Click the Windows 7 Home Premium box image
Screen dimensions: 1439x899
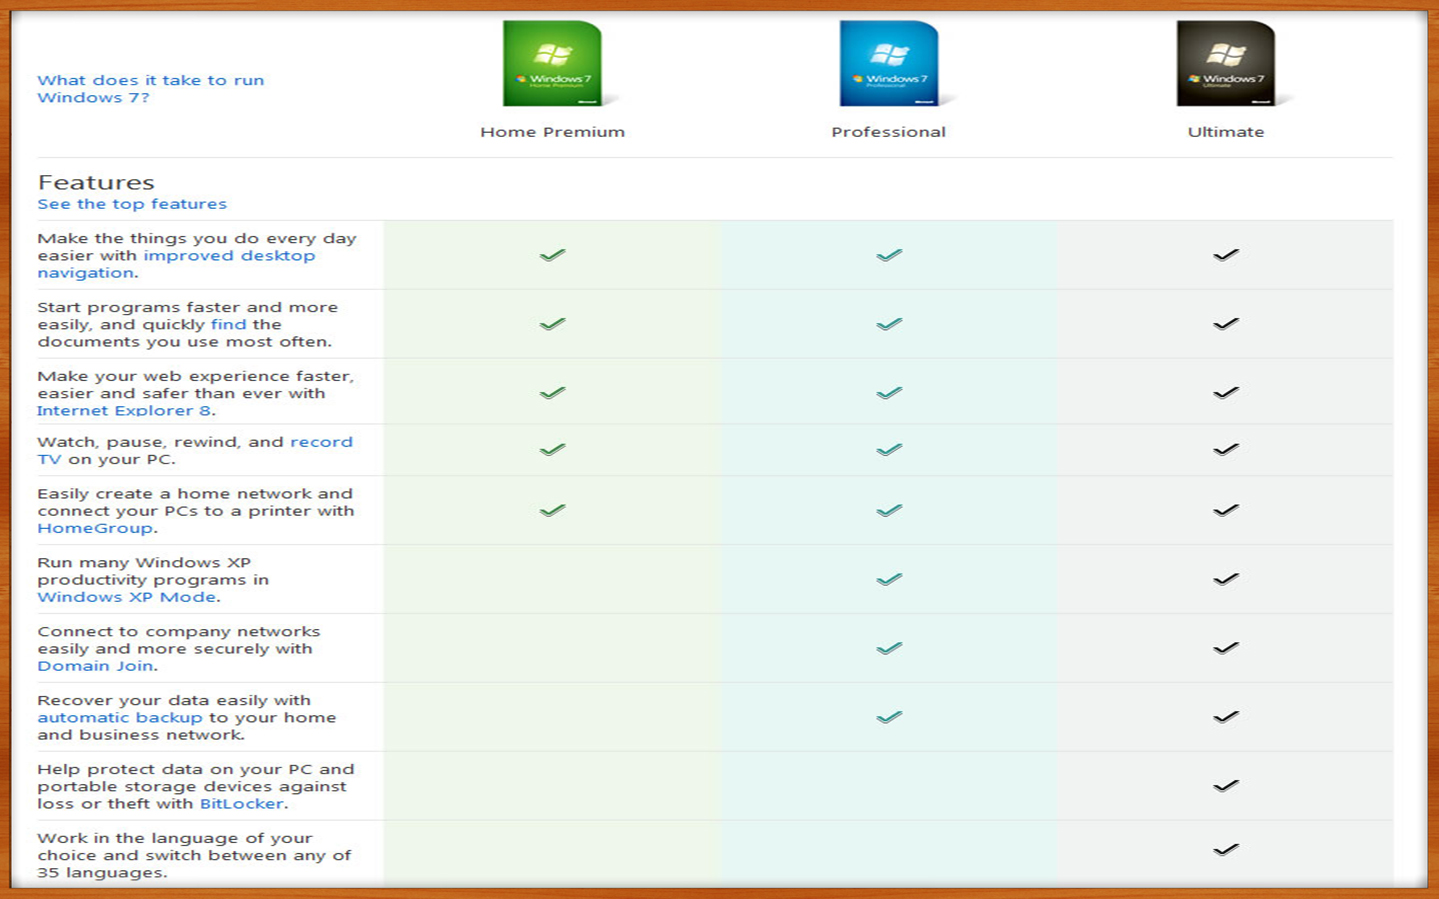point(553,63)
